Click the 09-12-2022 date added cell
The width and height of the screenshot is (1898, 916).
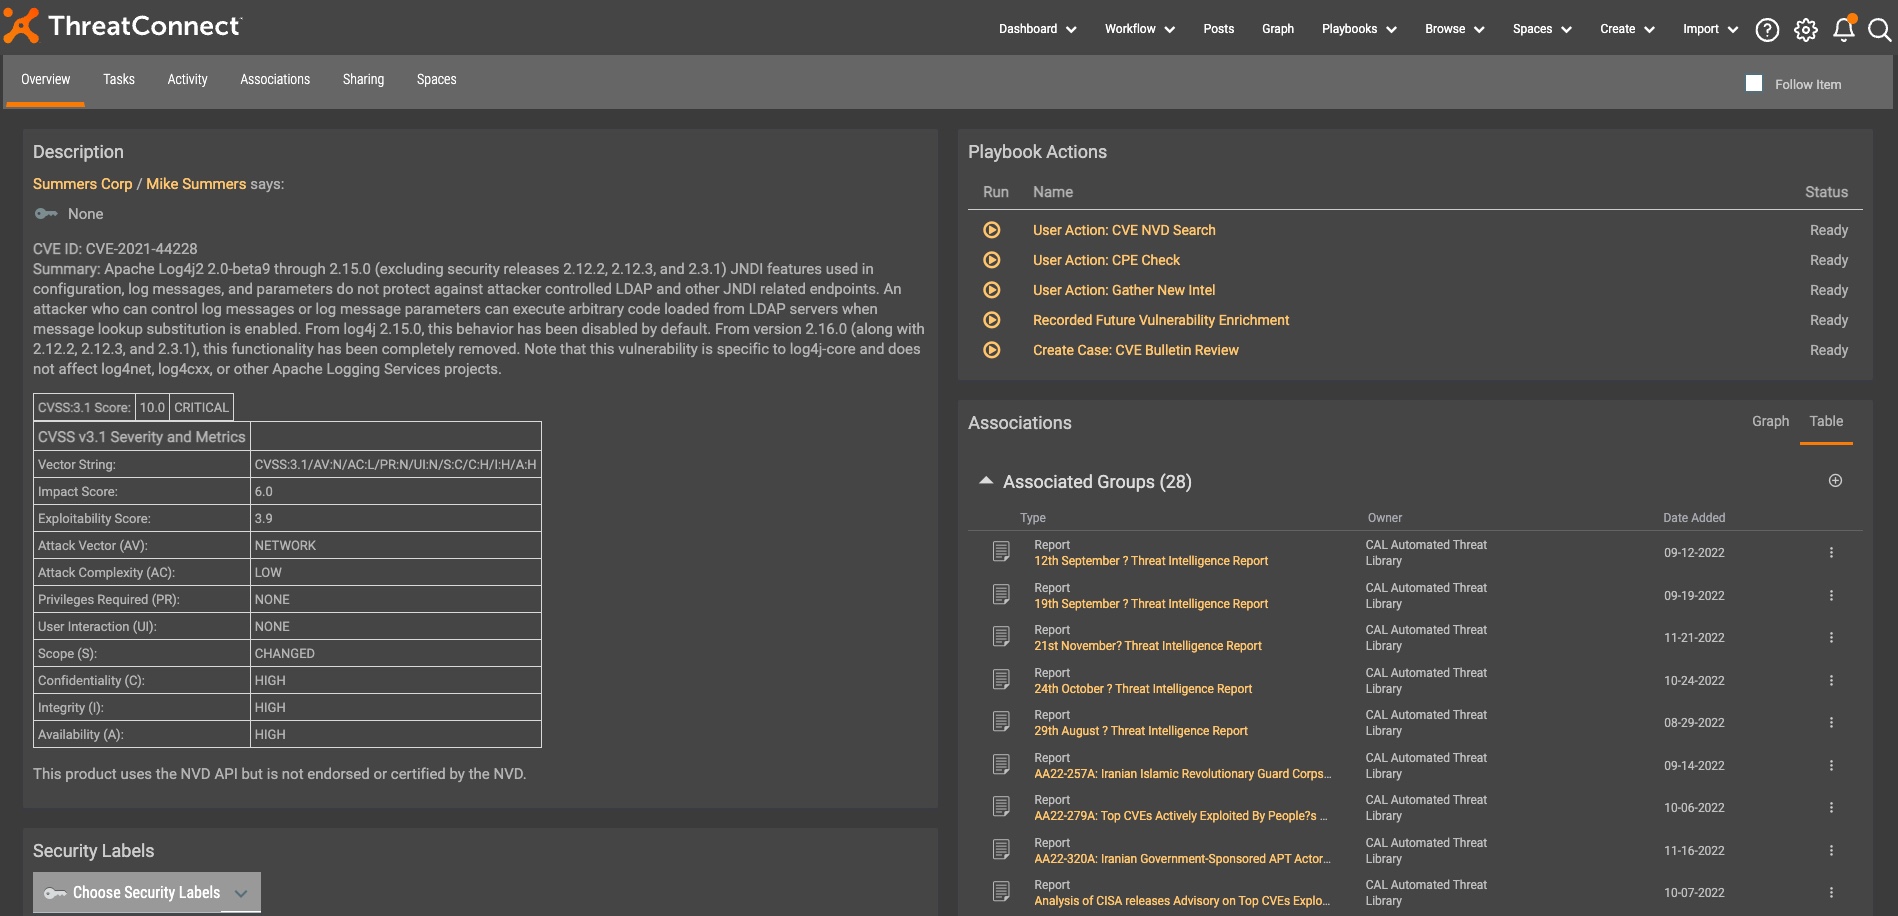pyautogui.click(x=1694, y=553)
